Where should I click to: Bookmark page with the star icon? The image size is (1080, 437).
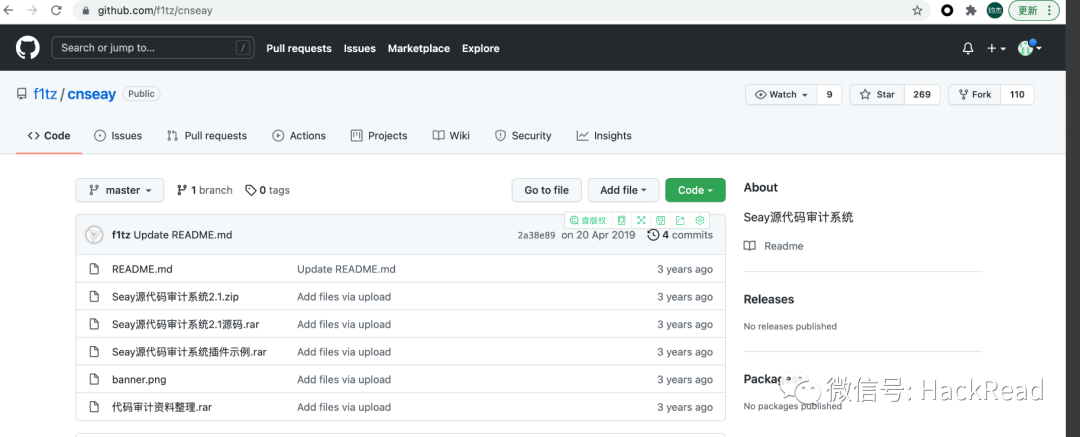pos(917,10)
